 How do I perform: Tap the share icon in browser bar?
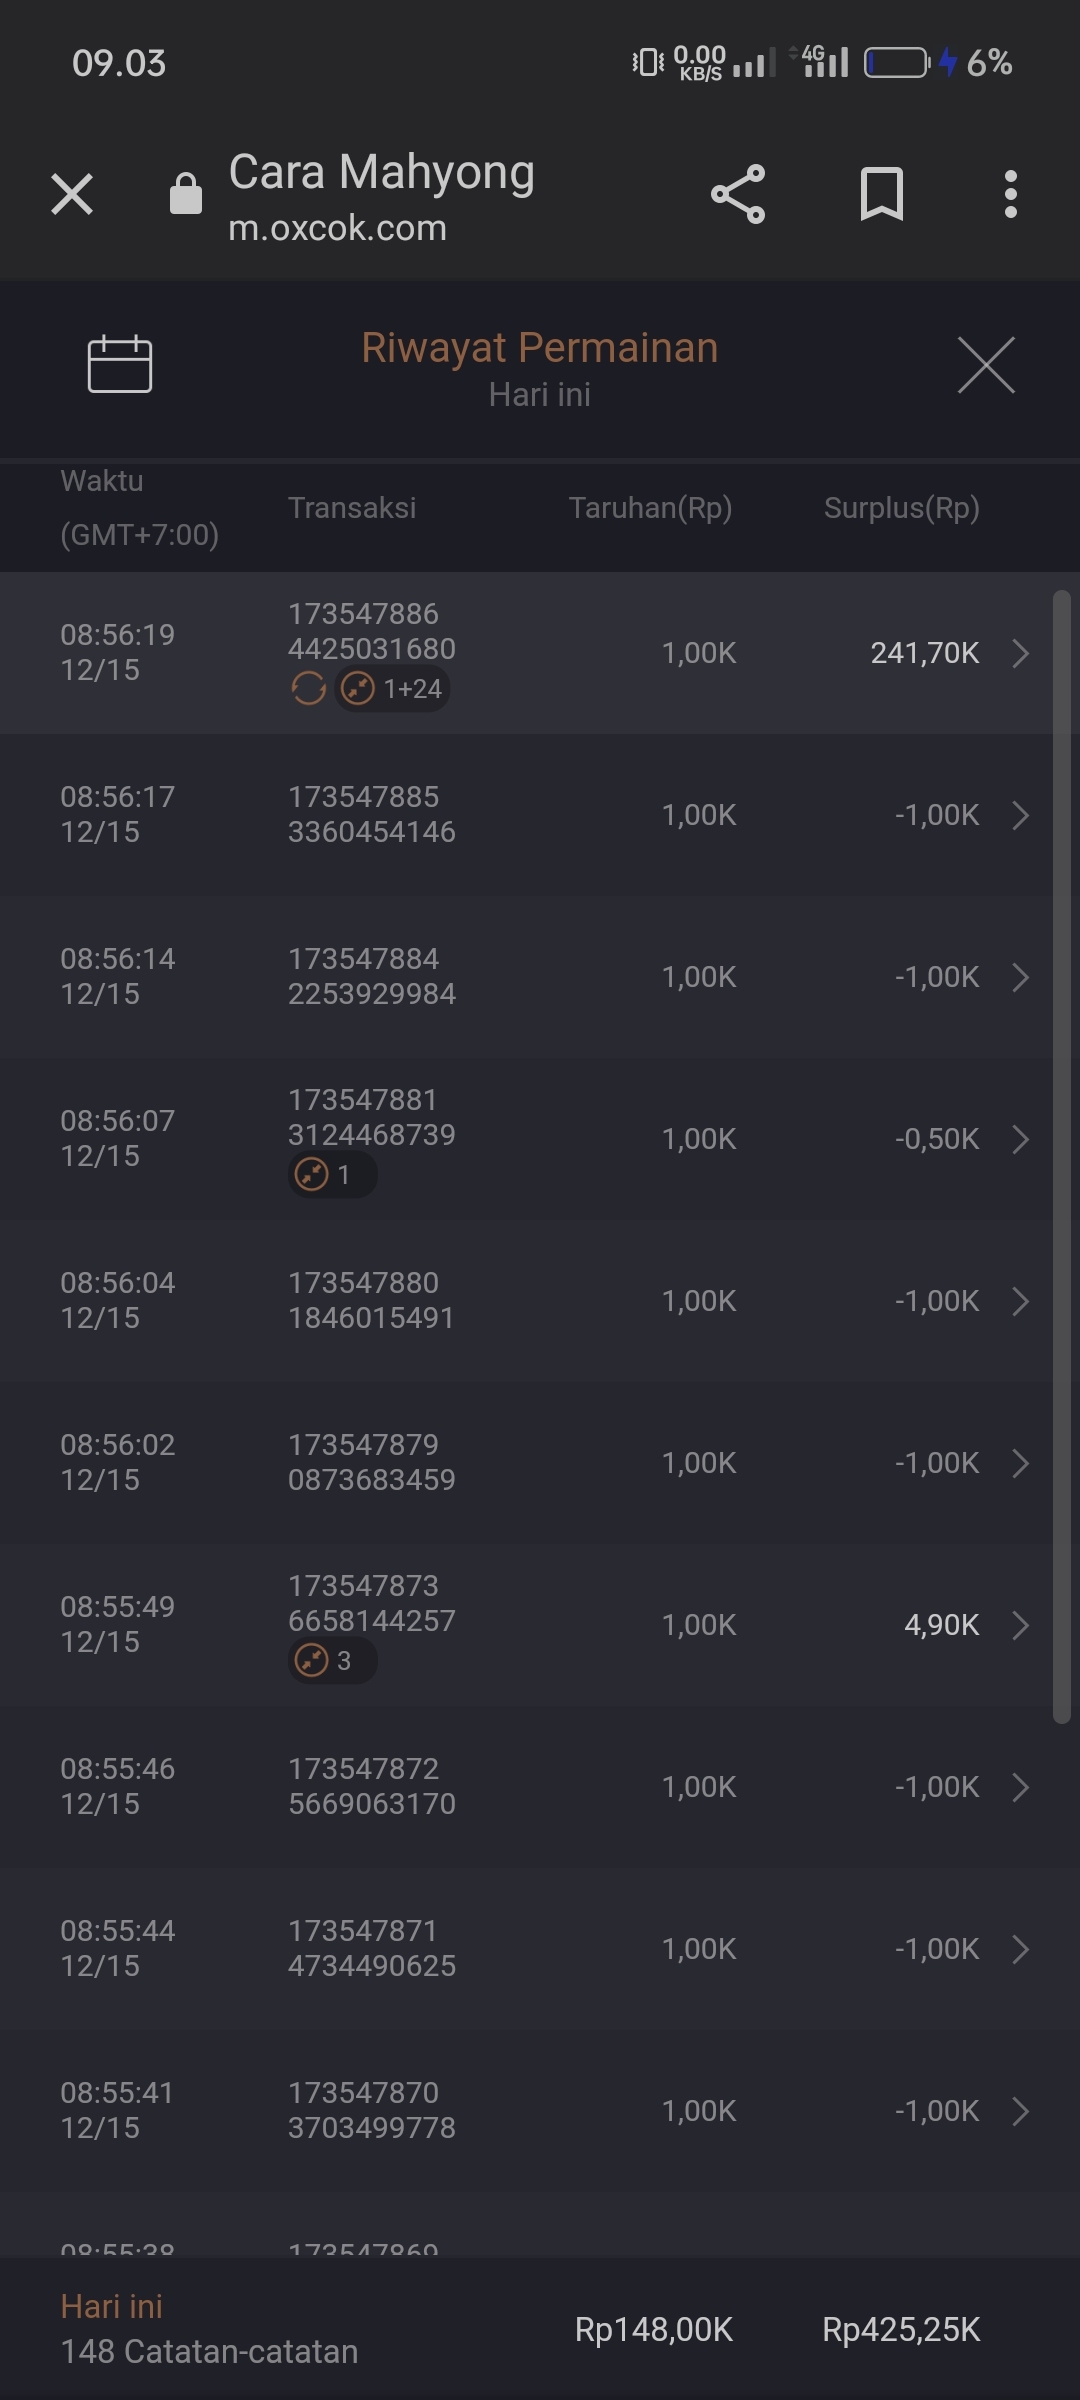(x=738, y=194)
